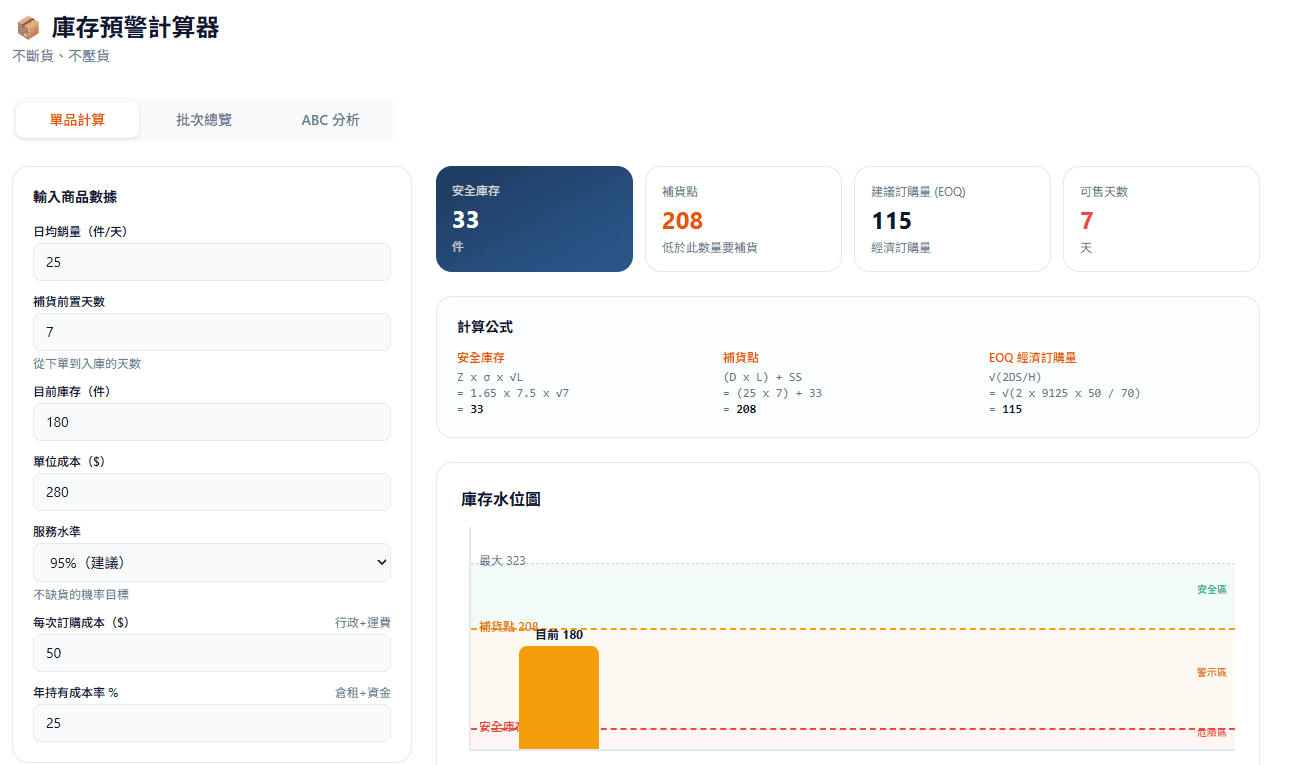Click the 輸入商品數據 heading

pyautogui.click(x=75, y=197)
